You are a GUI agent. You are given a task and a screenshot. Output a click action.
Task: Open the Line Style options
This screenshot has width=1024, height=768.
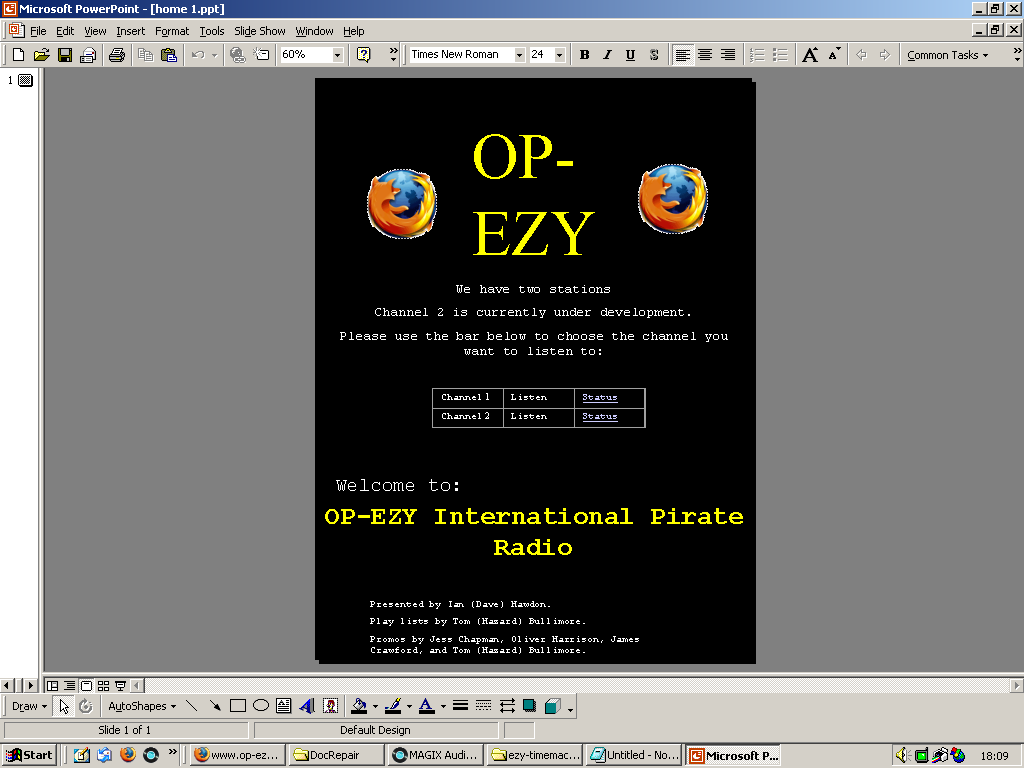[x=460, y=706]
